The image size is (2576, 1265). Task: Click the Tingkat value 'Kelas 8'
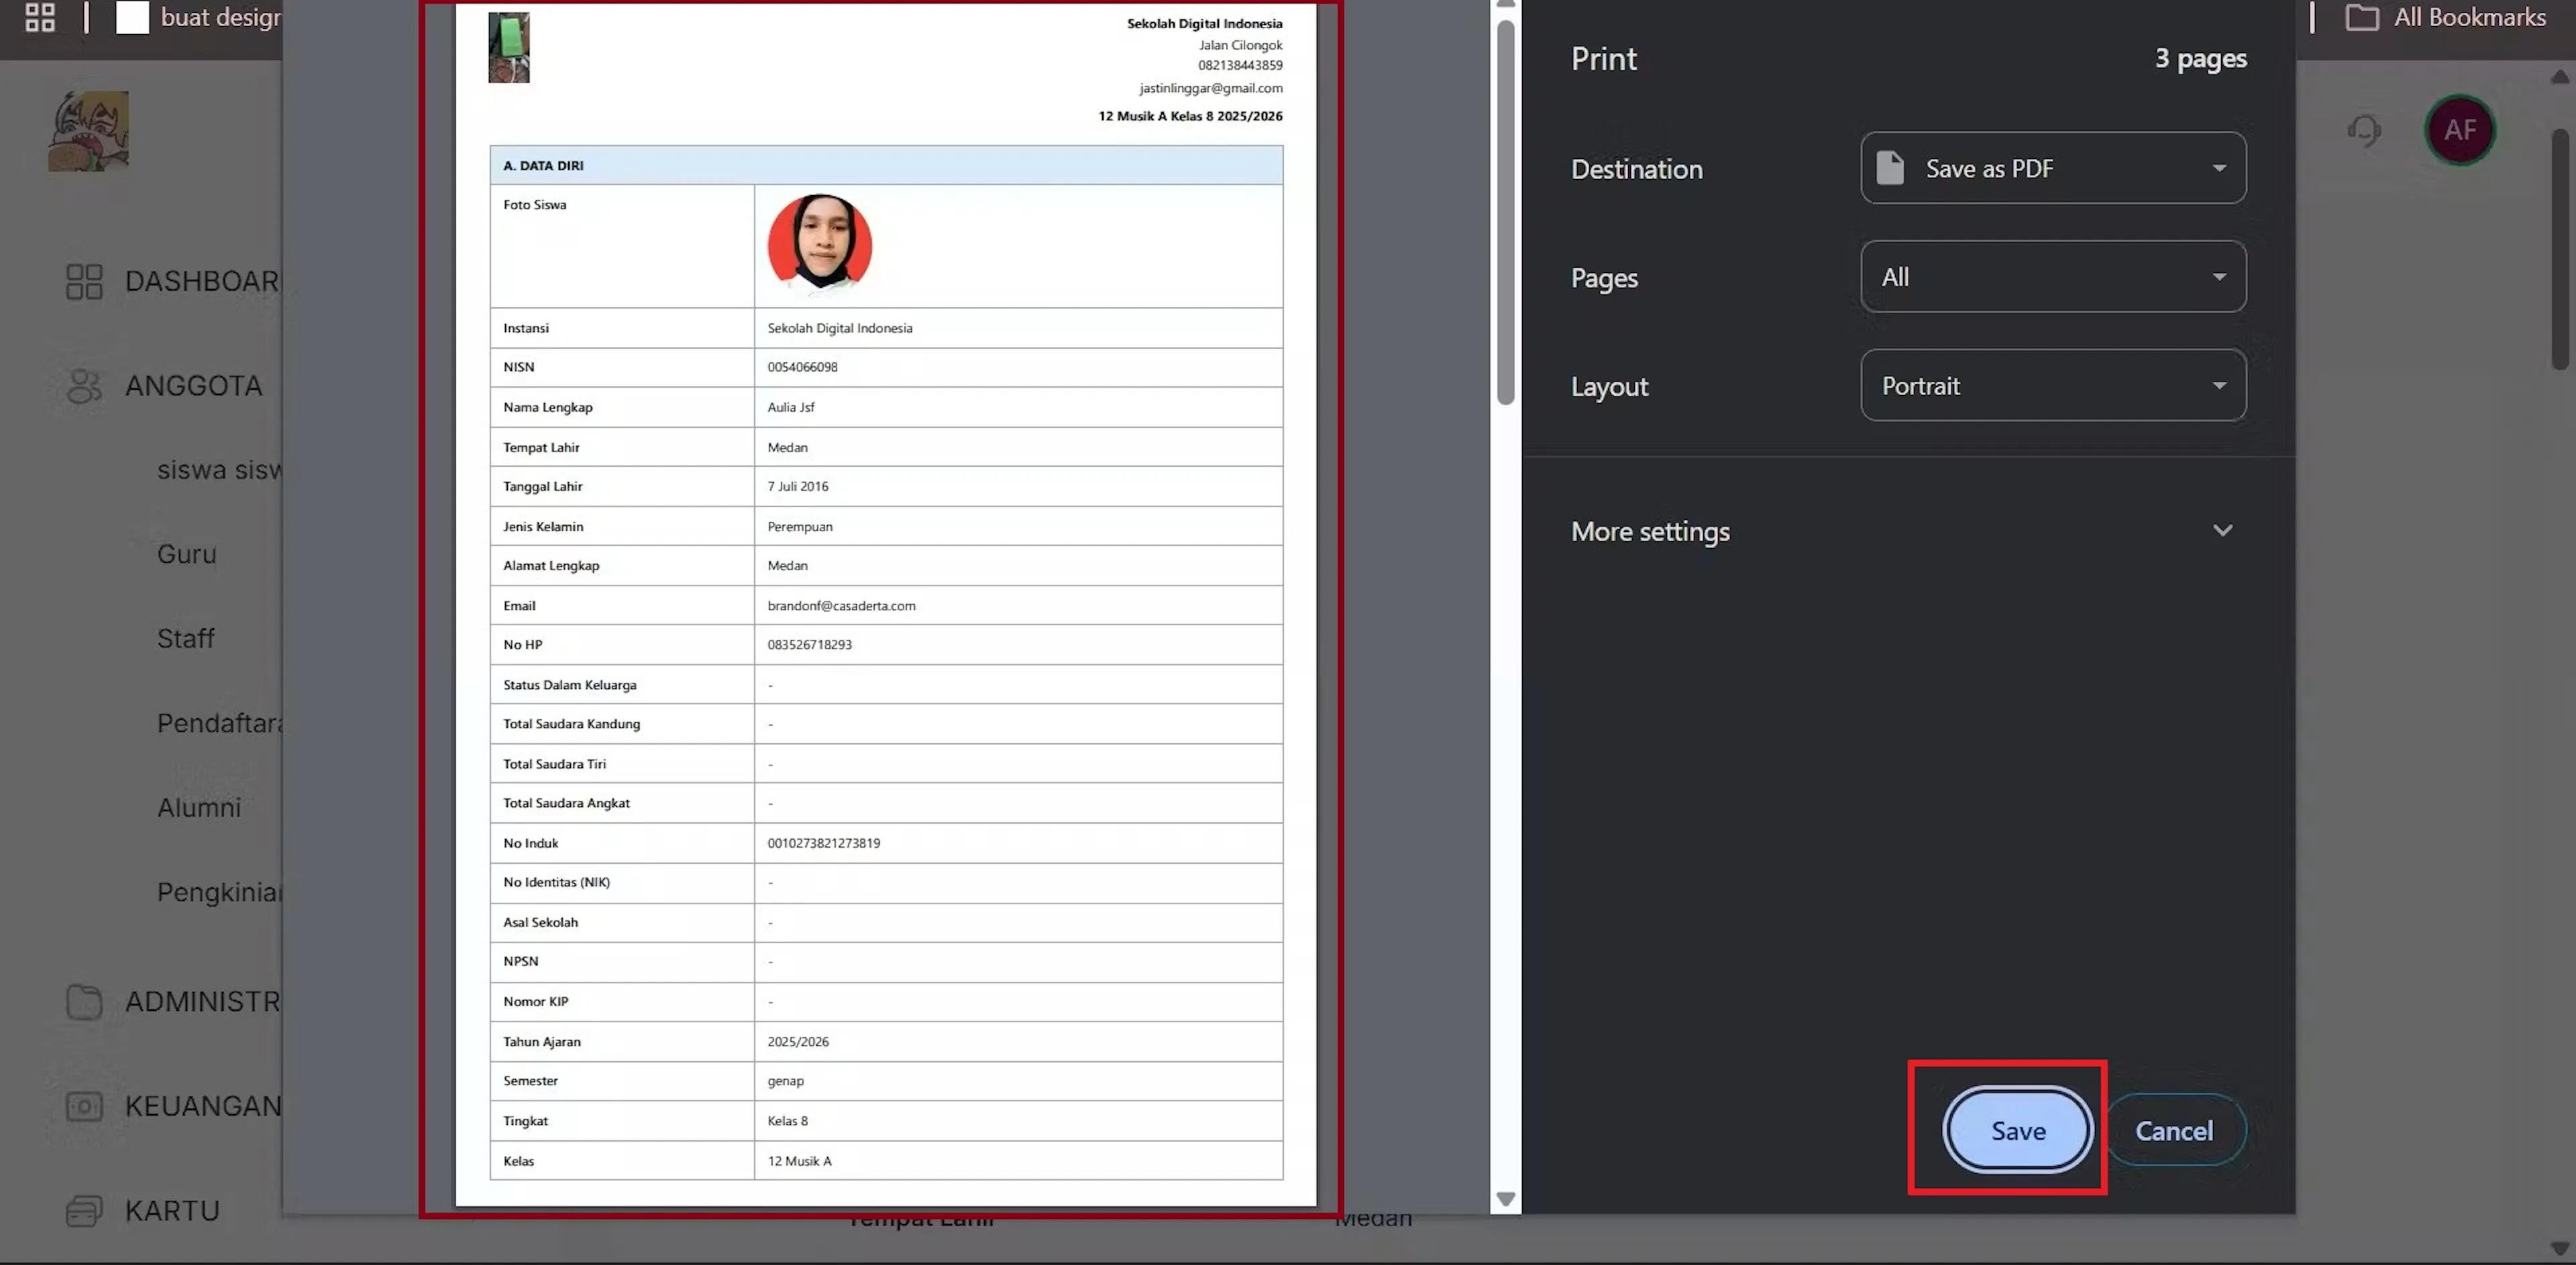tap(787, 1121)
